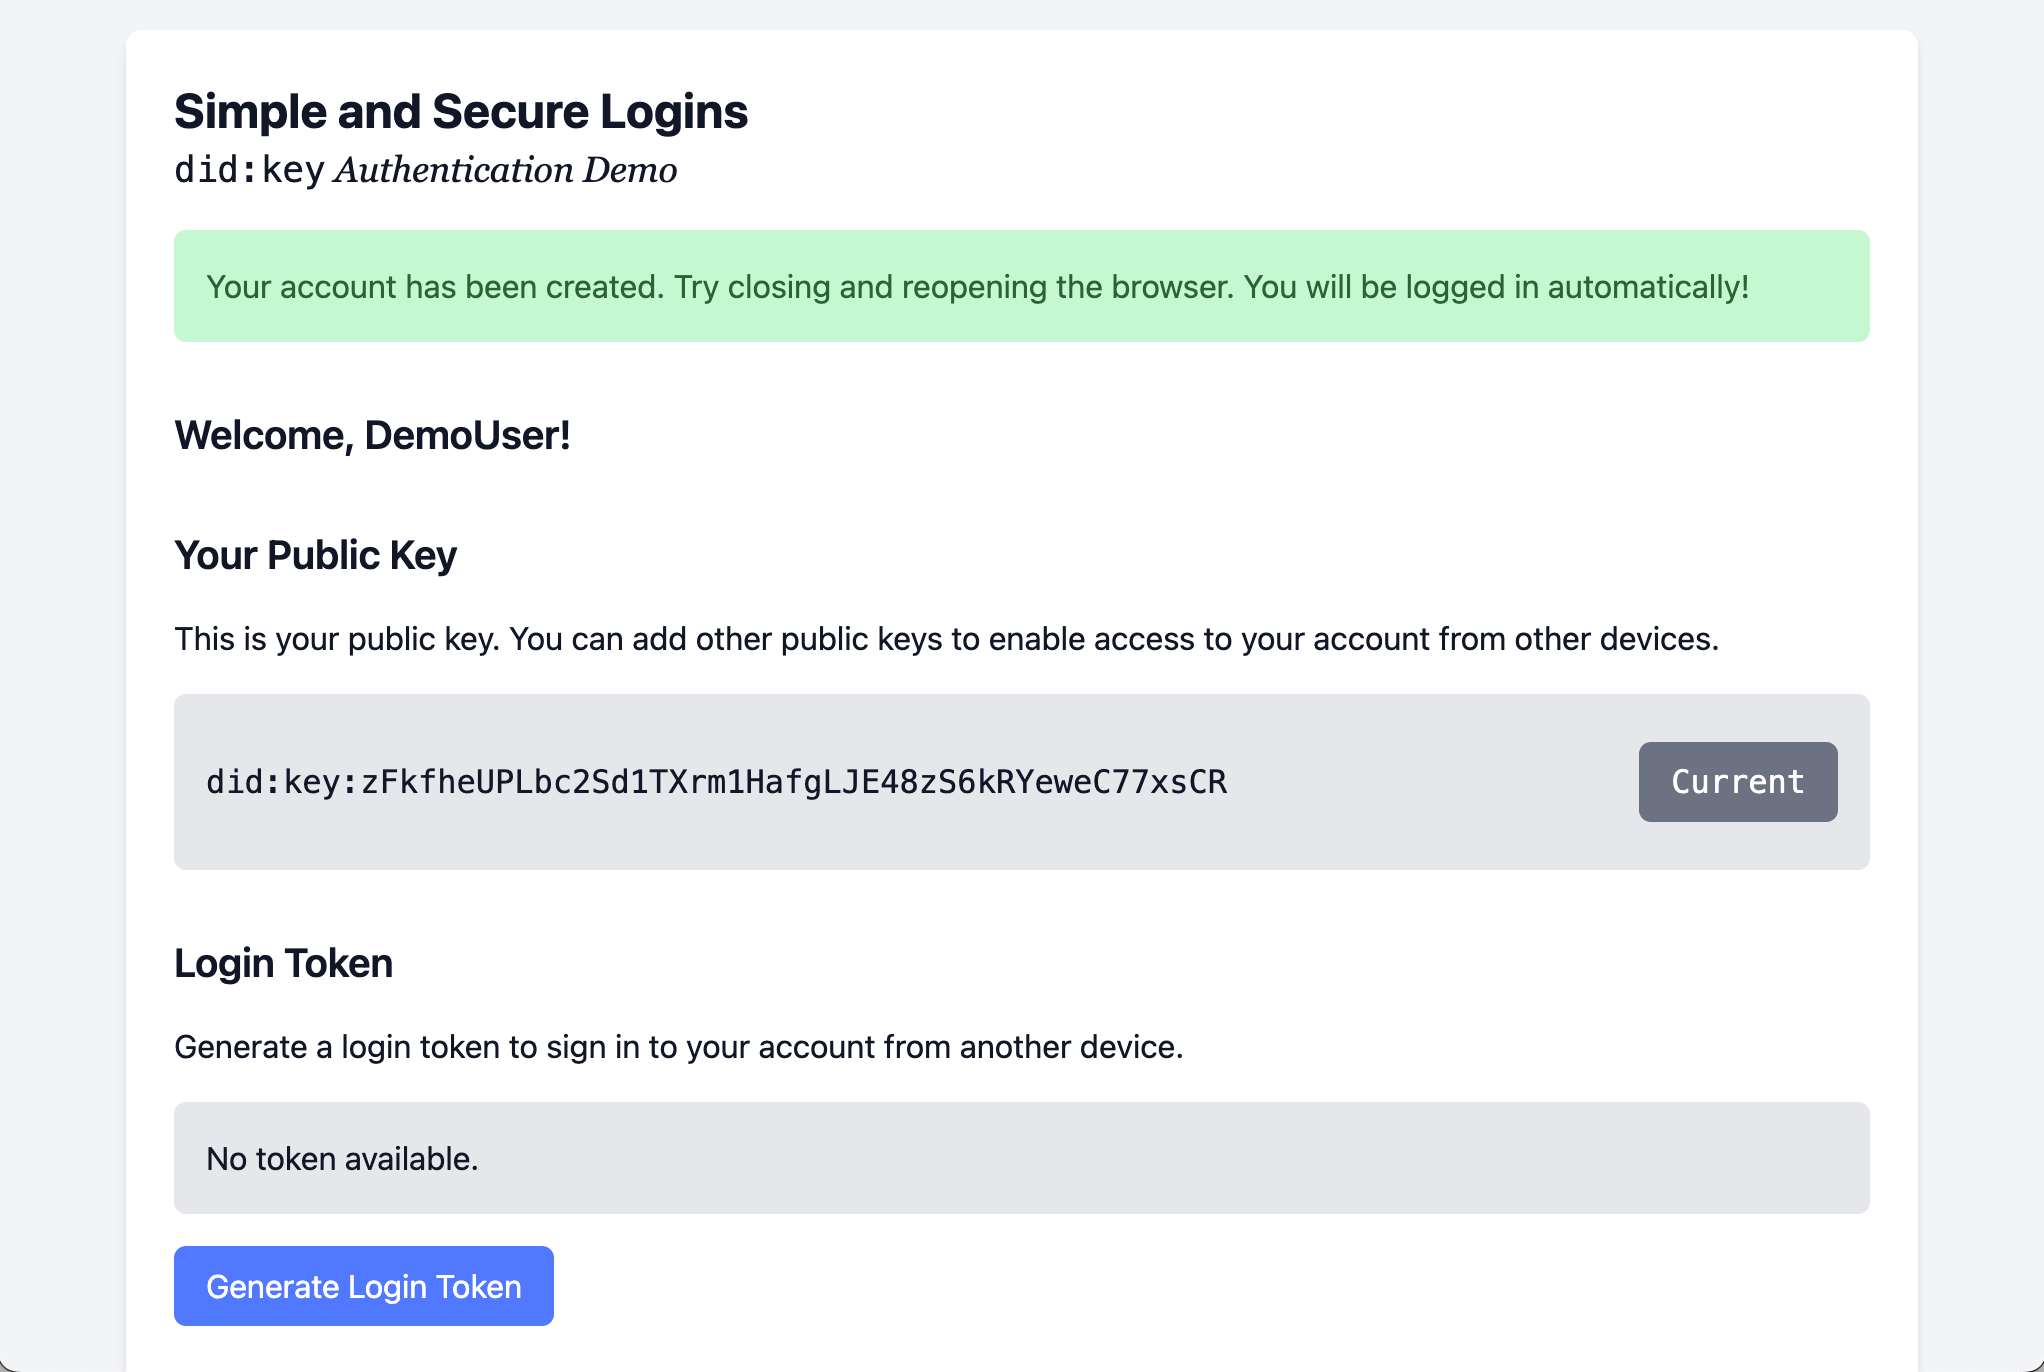Click the No token available box
The height and width of the screenshot is (1372, 2044).
(1021, 1157)
